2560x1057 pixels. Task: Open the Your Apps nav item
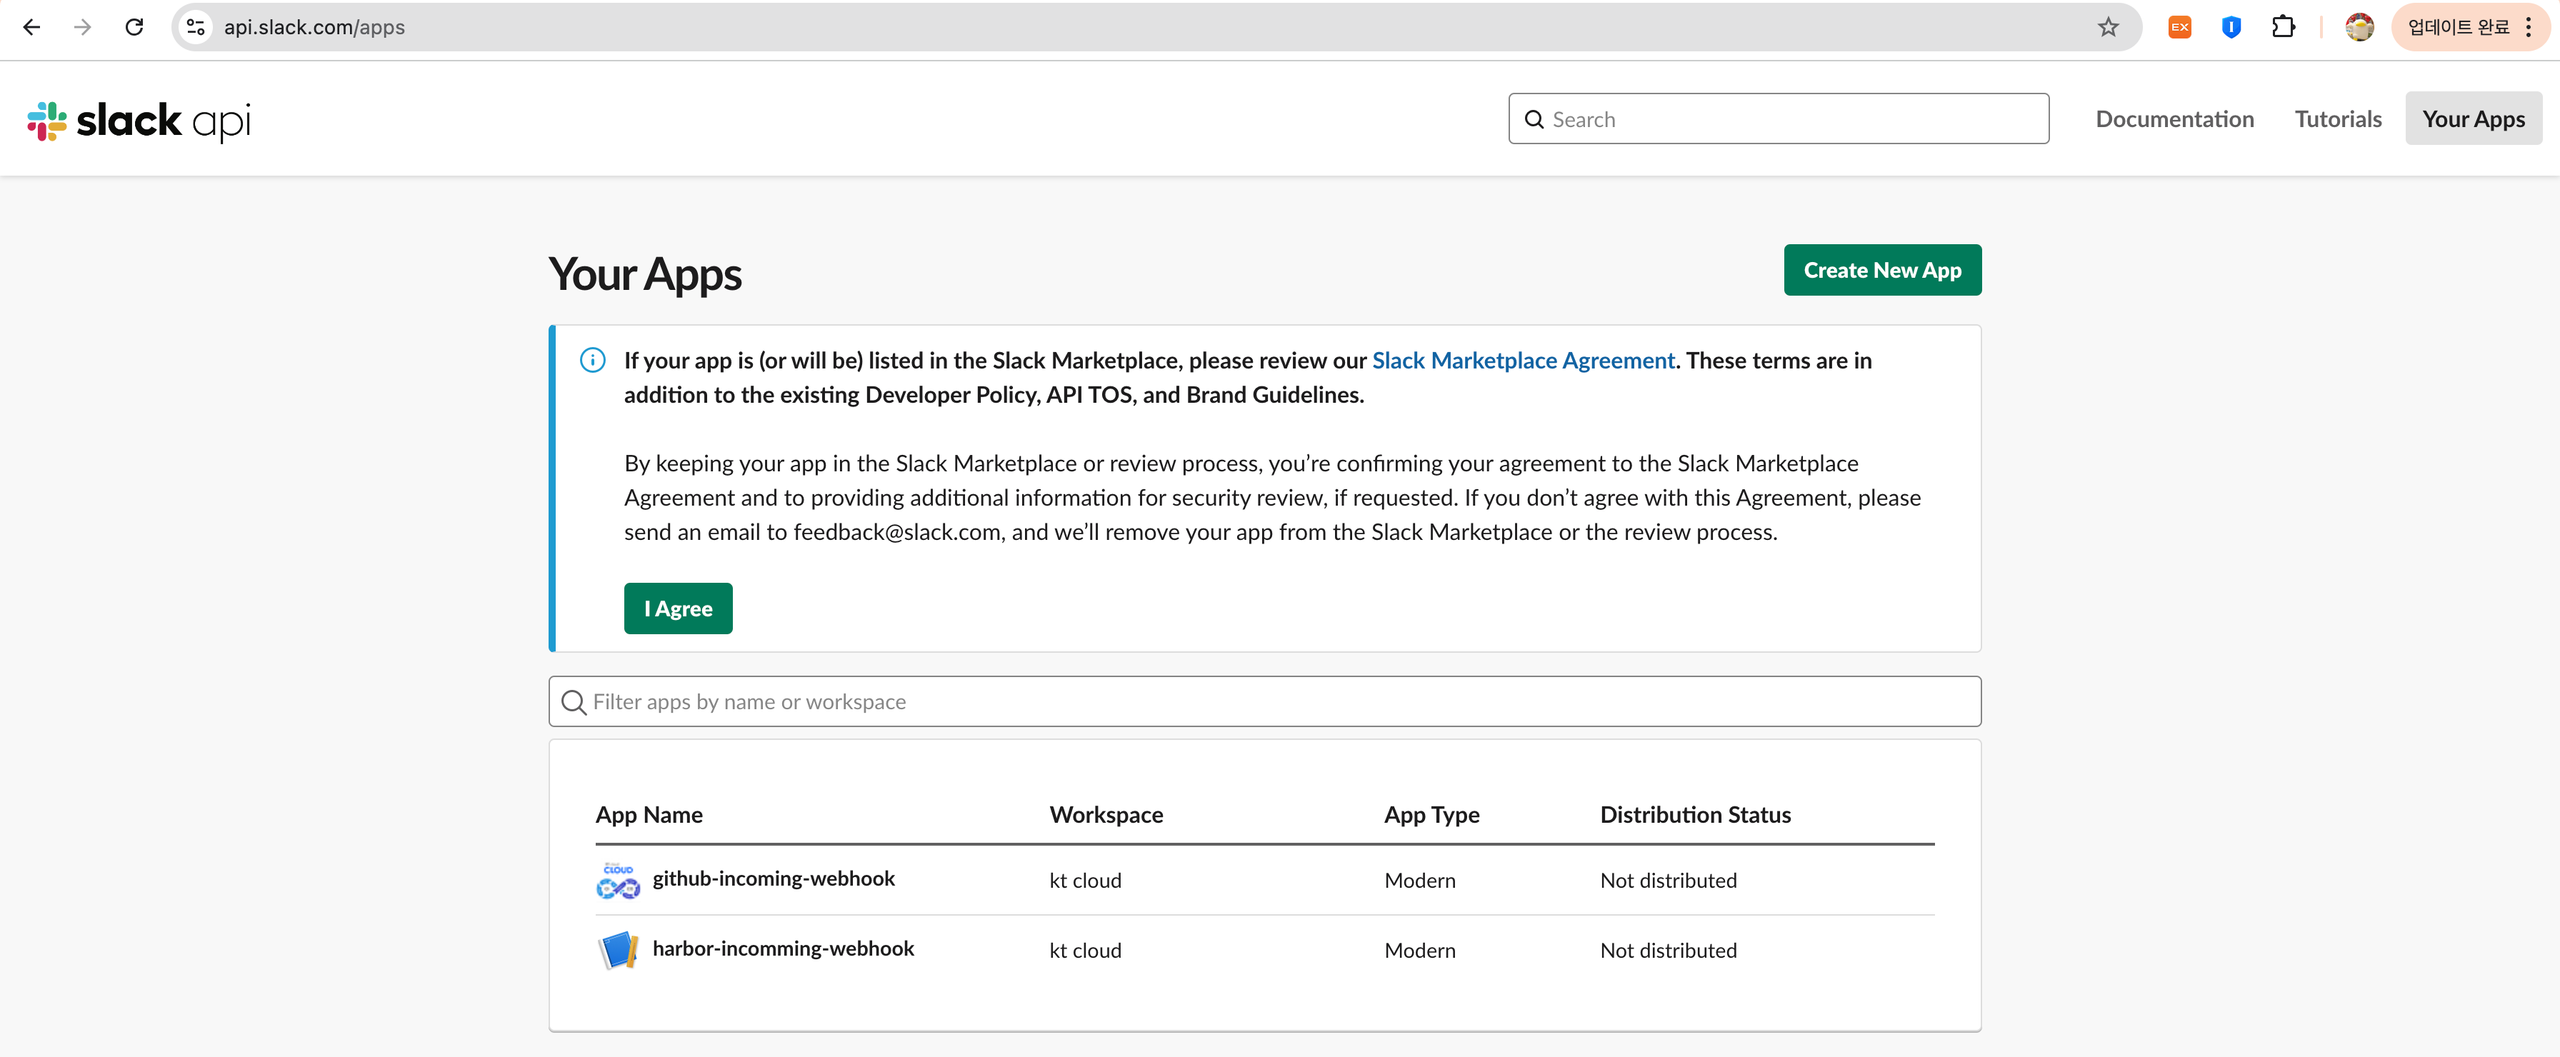[x=2473, y=119]
